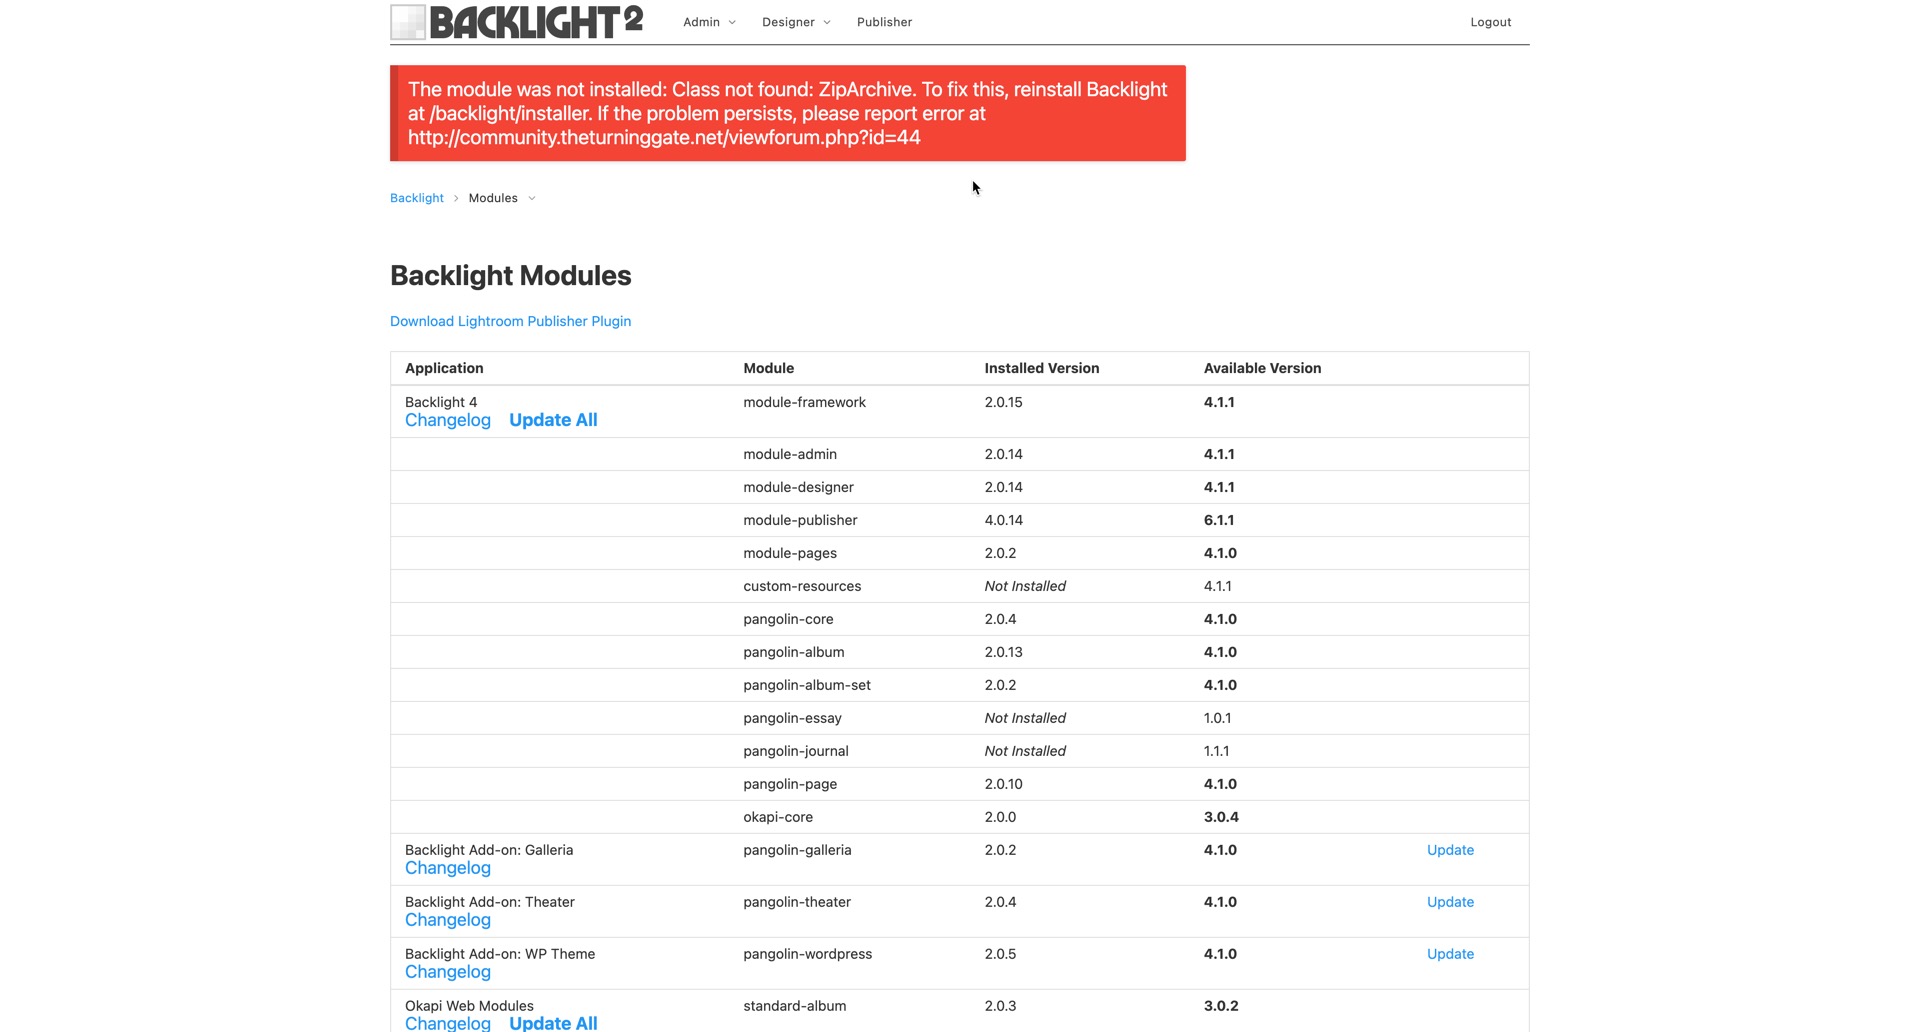The height and width of the screenshot is (1032, 1920).
Task: Click the Logout link
Action: click(x=1490, y=22)
